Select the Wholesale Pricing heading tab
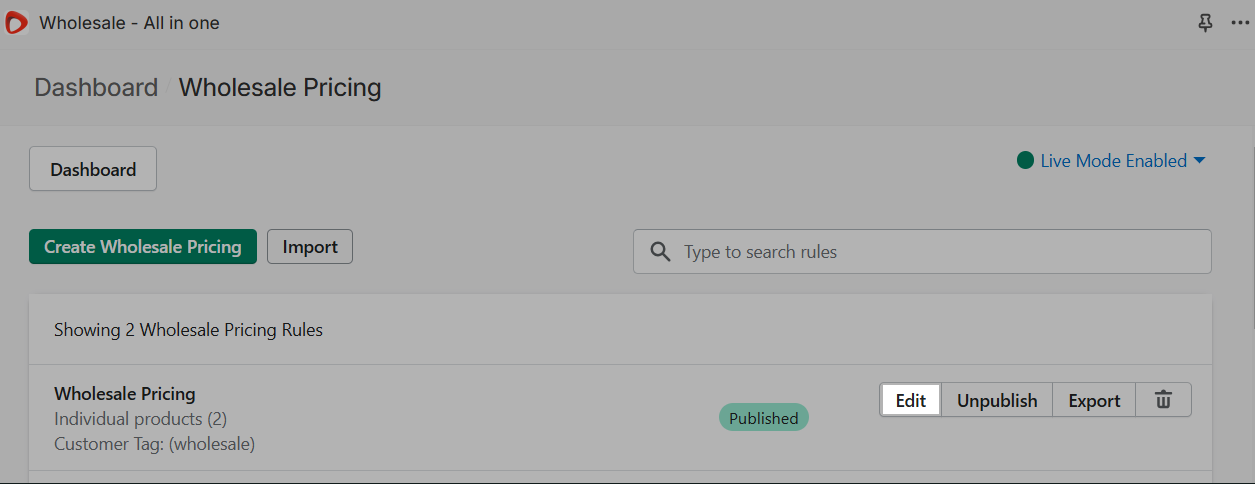 280,87
